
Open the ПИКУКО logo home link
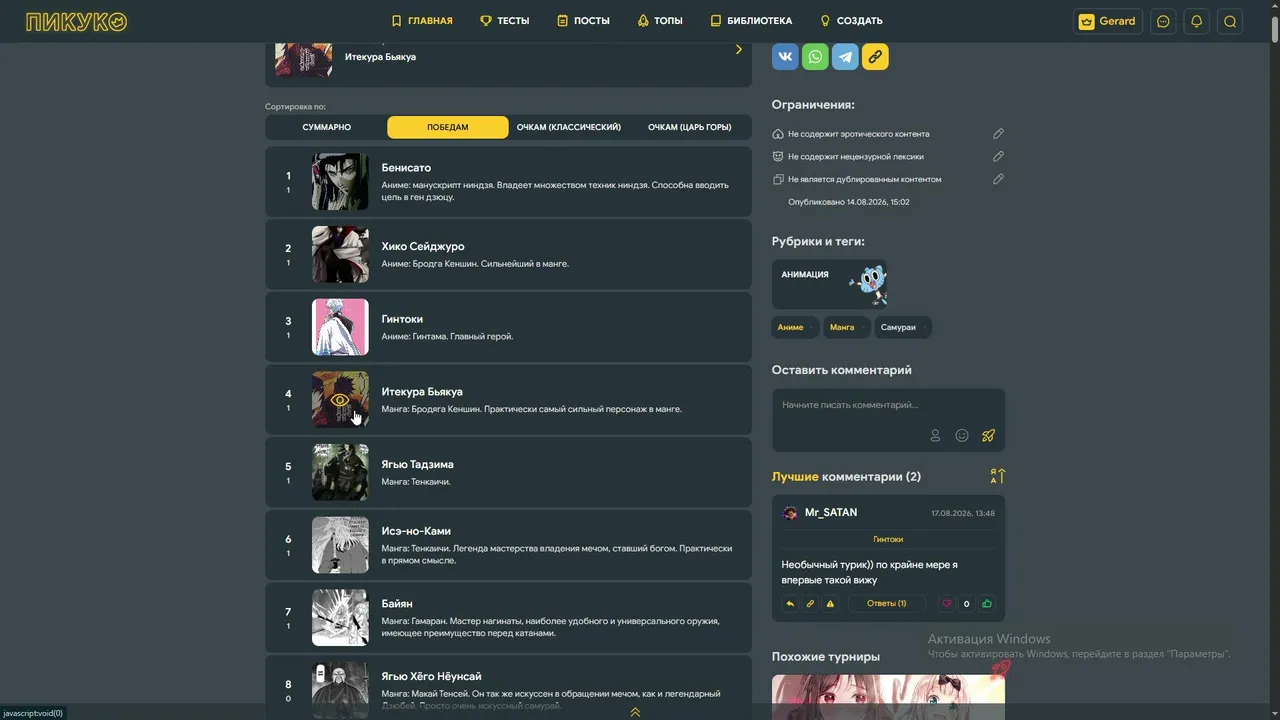tap(77, 21)
